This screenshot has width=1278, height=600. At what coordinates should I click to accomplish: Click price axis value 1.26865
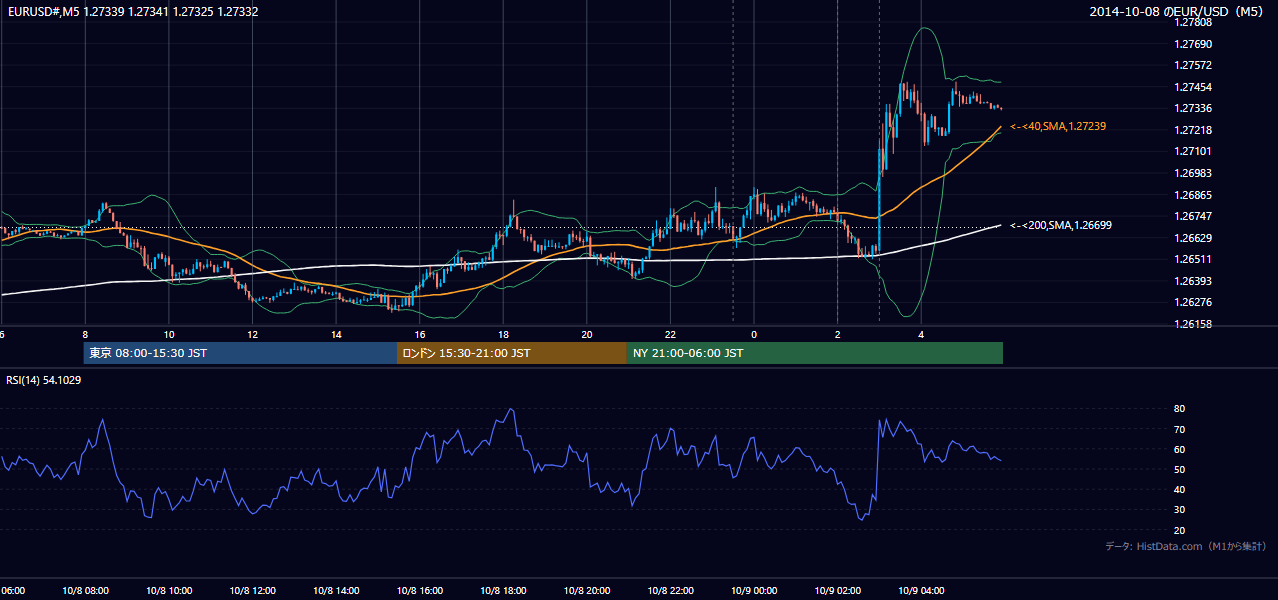1194,195
